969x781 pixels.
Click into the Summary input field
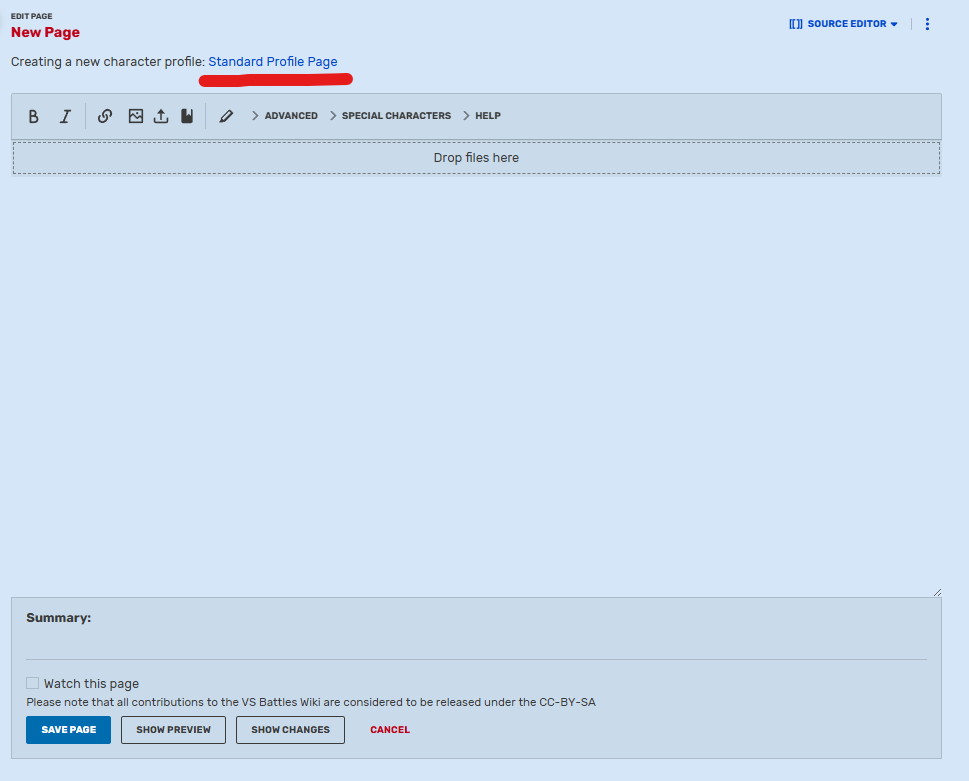[476, 646]
